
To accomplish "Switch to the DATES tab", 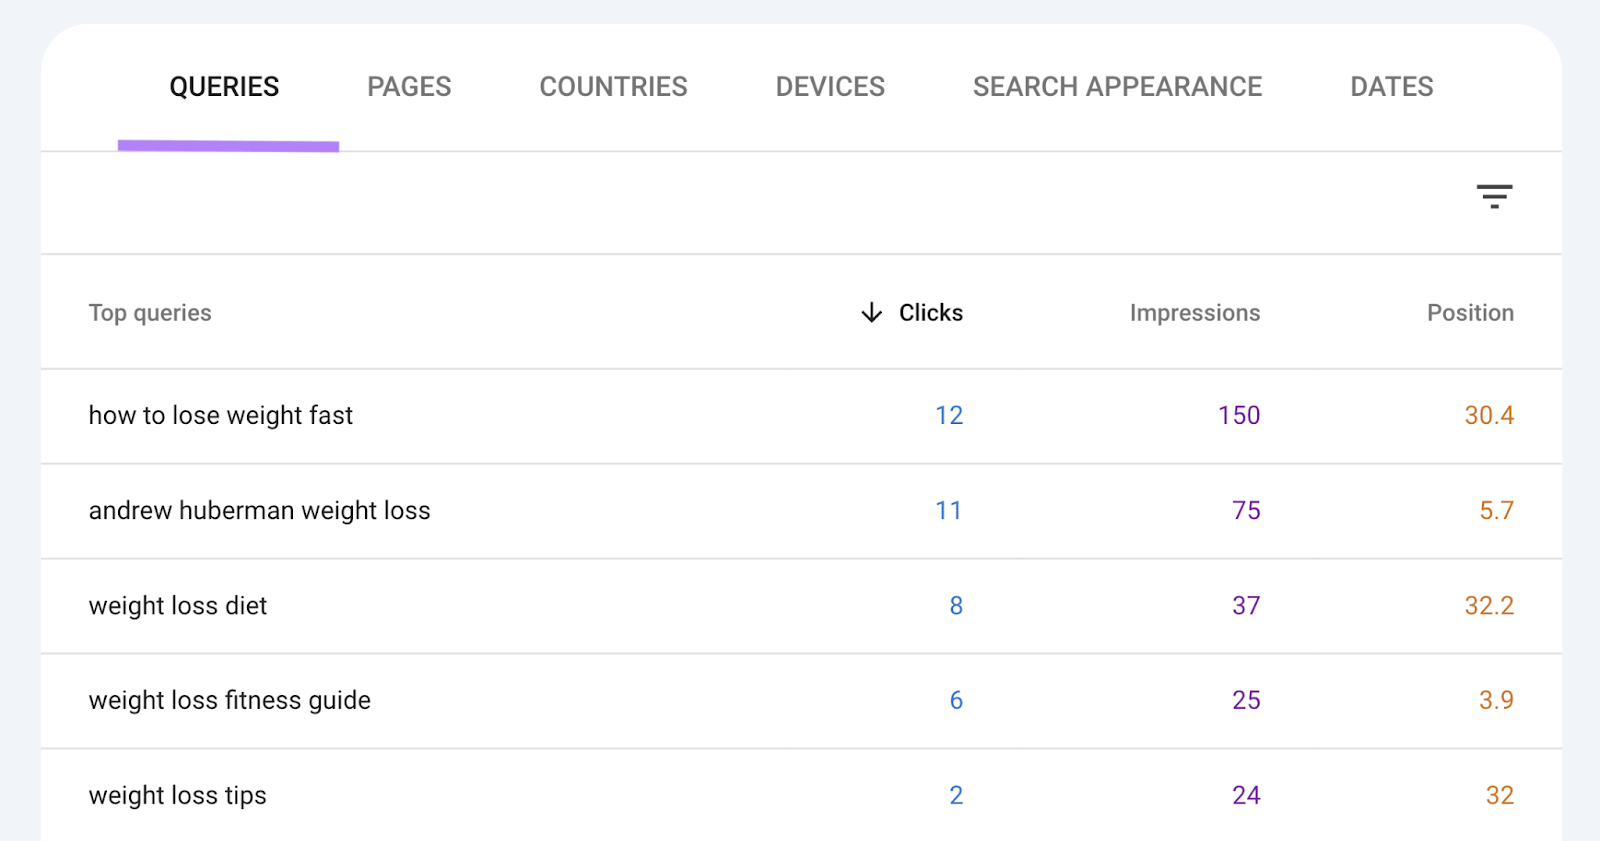I will click(x=1391, y=86).
